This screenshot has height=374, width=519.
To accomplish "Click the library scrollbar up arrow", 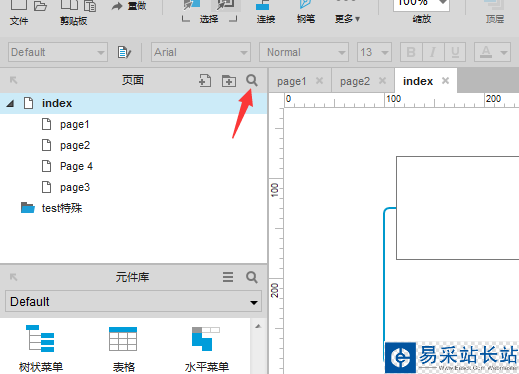I will point(258,326).
